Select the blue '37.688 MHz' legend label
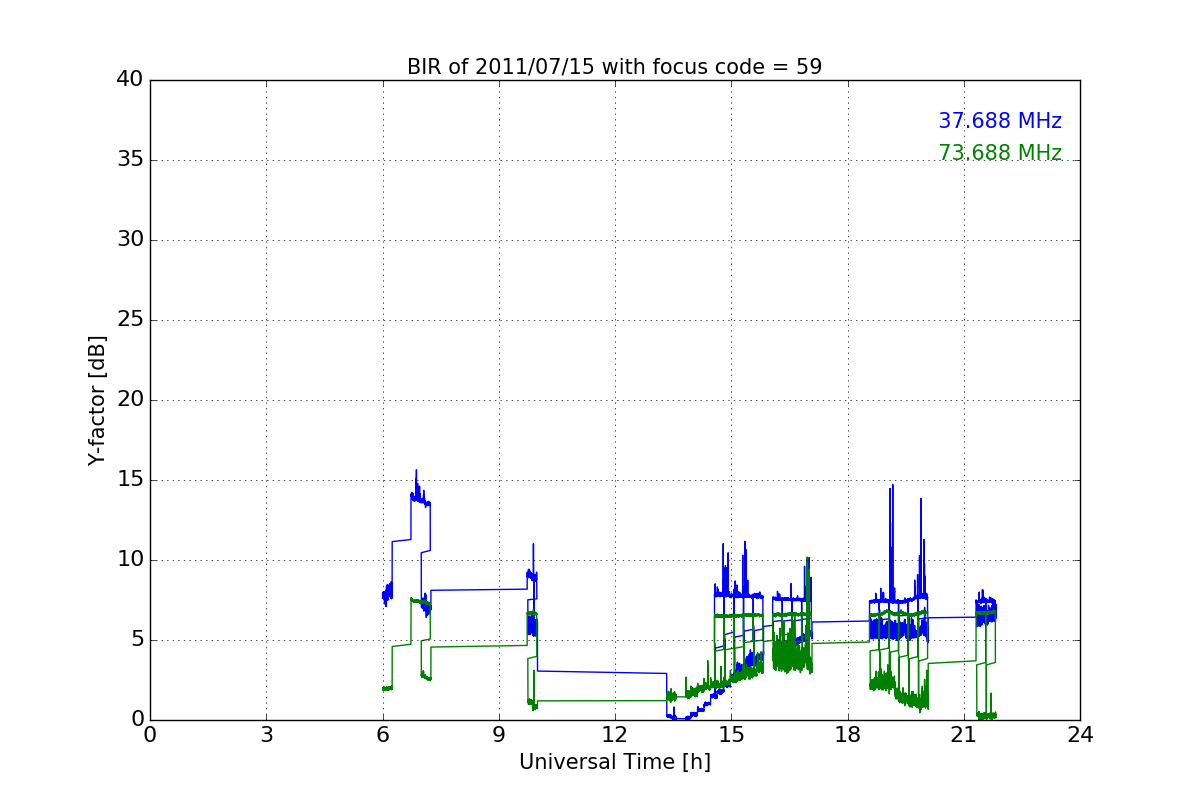The image size is (1200, 800). pos(1000,121)
